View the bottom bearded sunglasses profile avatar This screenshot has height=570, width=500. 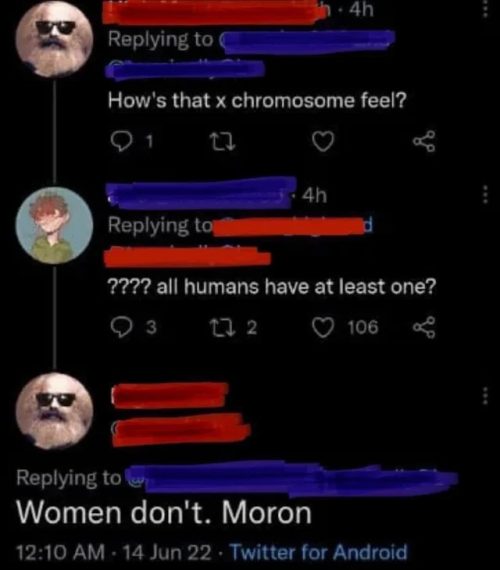click(55, 411)
